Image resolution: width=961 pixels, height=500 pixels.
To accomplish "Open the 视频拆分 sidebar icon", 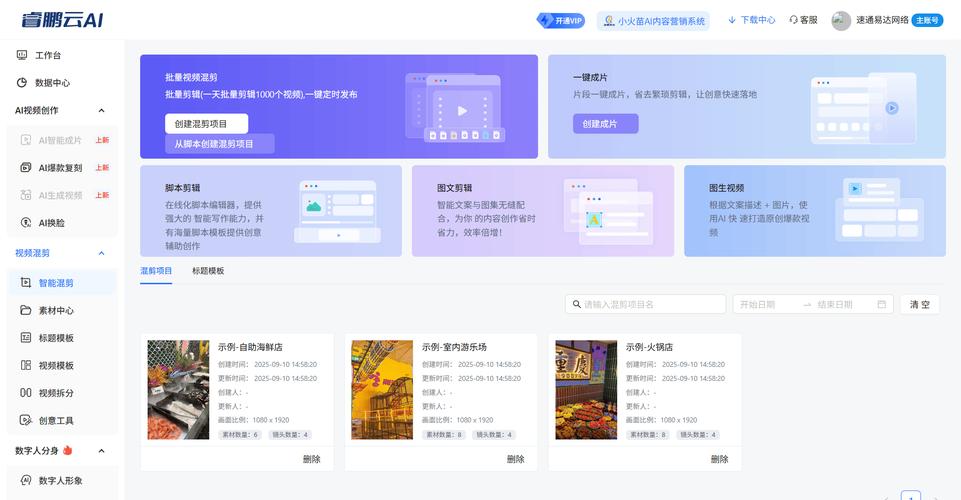I will [26, 393].
